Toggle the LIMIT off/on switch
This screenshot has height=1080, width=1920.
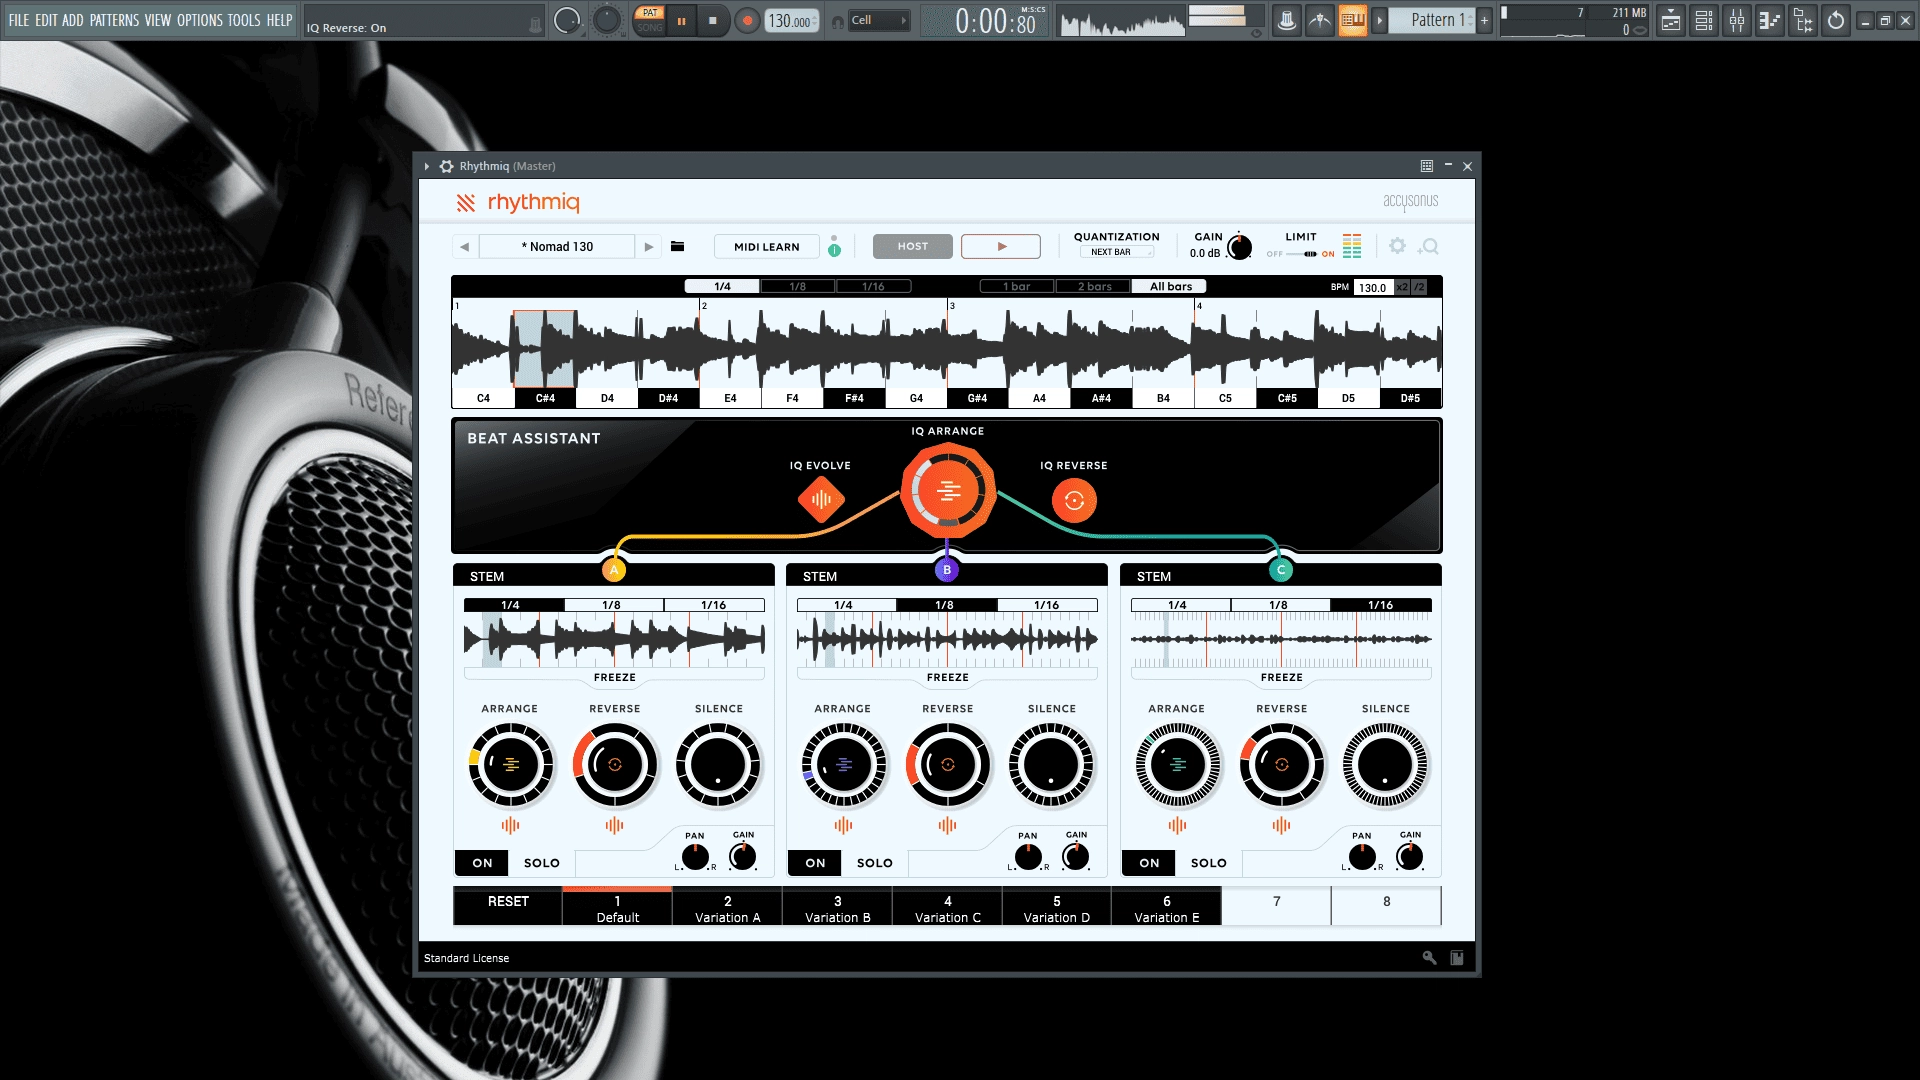[x=1302, y=254]
